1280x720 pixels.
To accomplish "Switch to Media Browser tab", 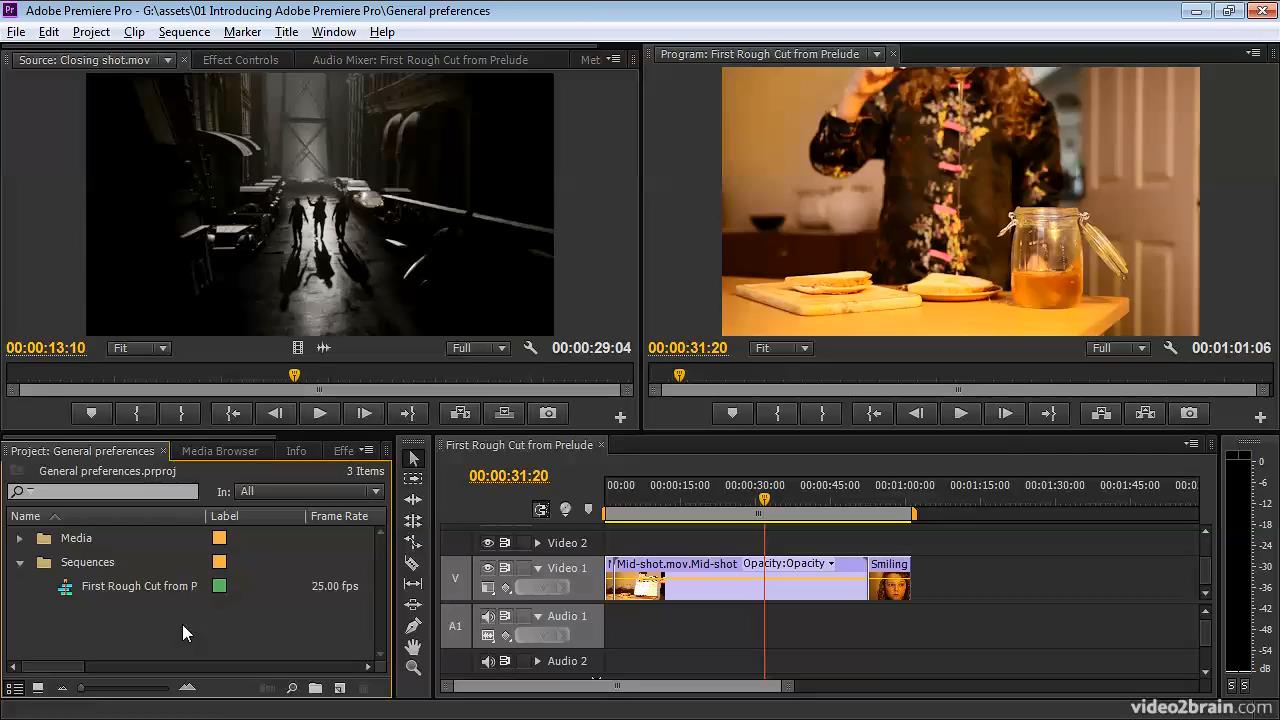I will (x=220, y=451).
